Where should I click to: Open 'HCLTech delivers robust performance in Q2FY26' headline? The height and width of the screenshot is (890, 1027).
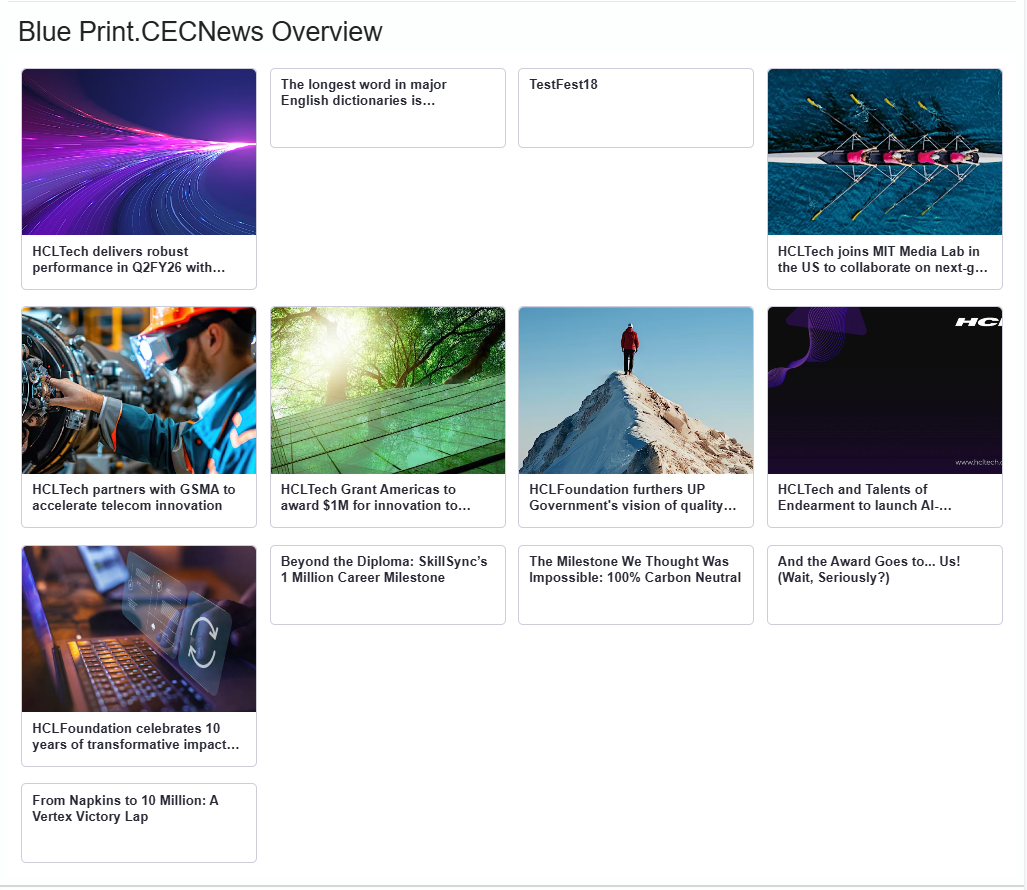(128, 259)
